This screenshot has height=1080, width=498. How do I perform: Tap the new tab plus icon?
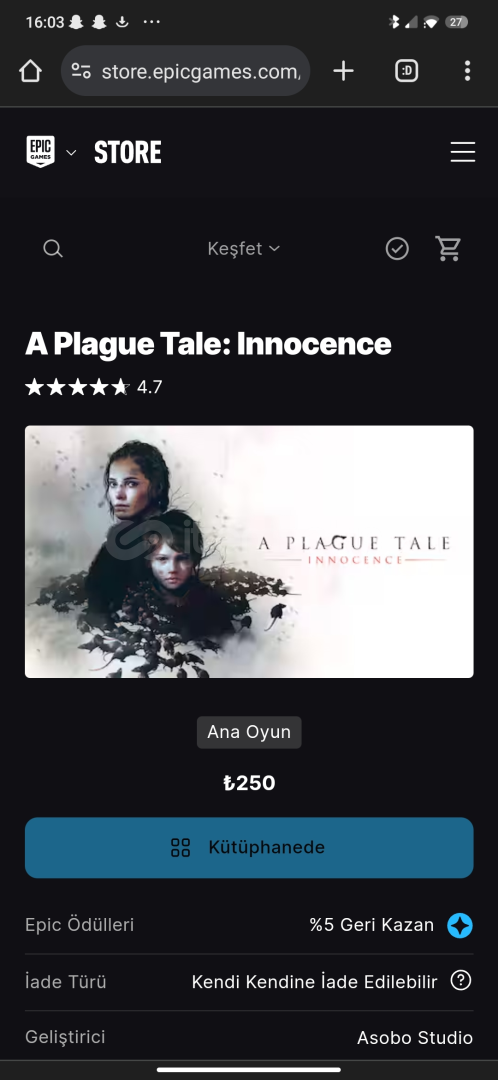(343, 70)
